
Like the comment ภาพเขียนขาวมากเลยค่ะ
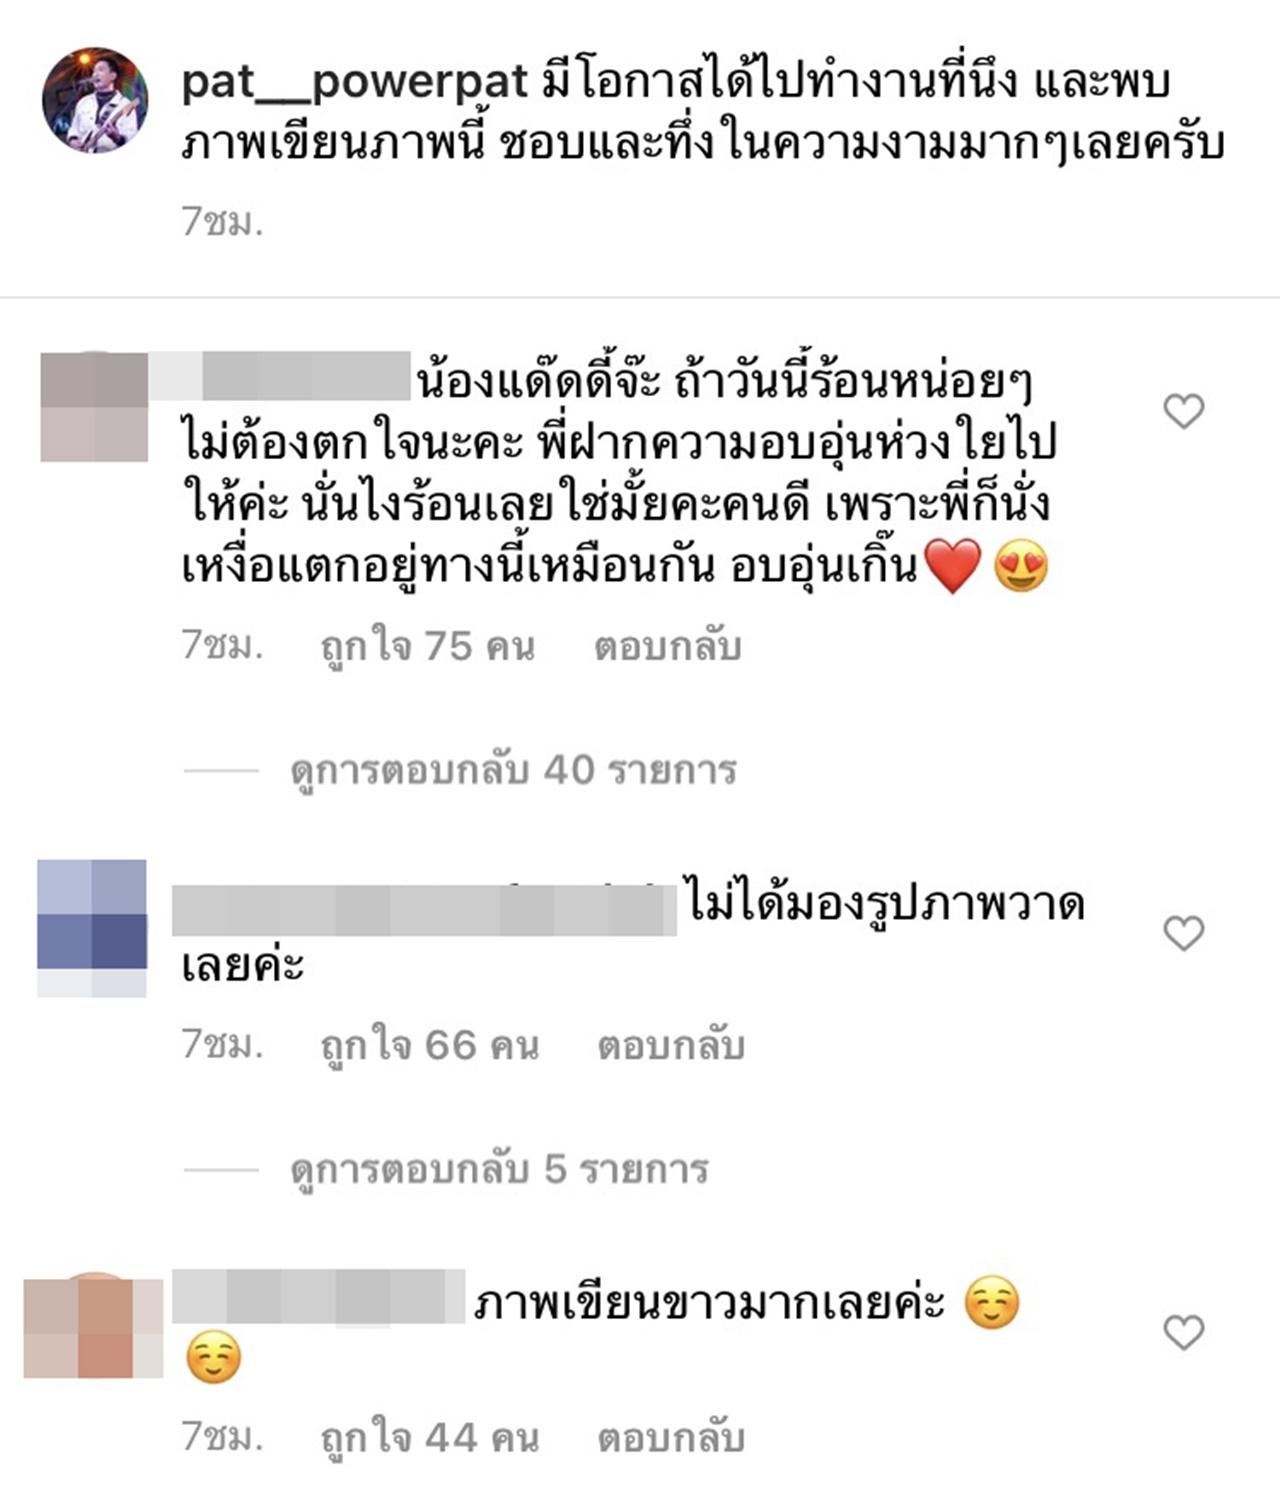(x=1184, y=1332)
